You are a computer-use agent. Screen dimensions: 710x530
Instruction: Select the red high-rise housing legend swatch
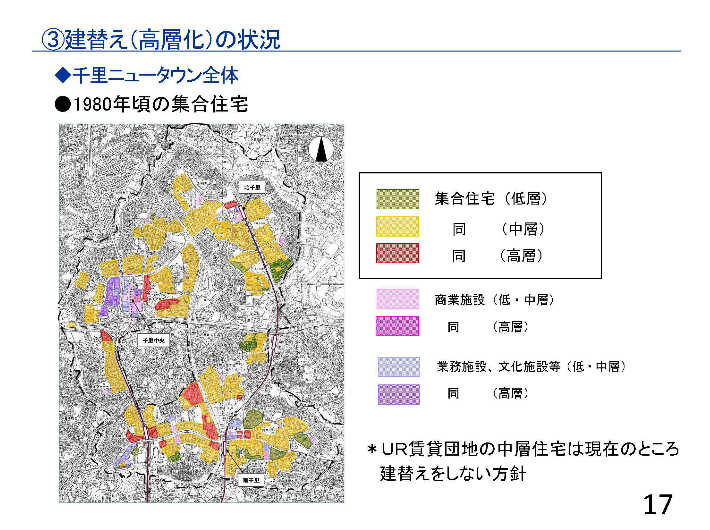pos(397,255)
